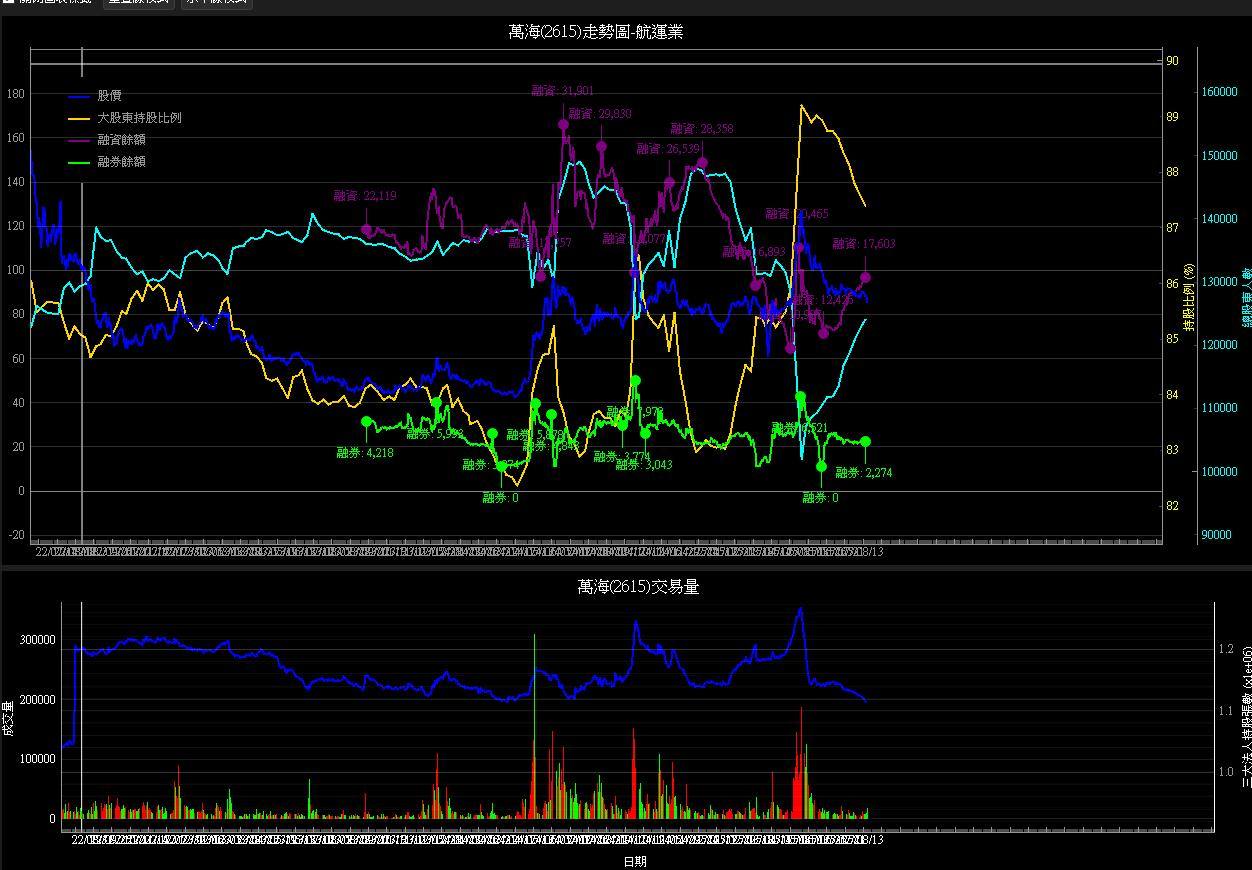This screenshot has width=1252, height=870.
Task: Click the green marker dot for 融券: 3,043
Action: click(646, 434)
